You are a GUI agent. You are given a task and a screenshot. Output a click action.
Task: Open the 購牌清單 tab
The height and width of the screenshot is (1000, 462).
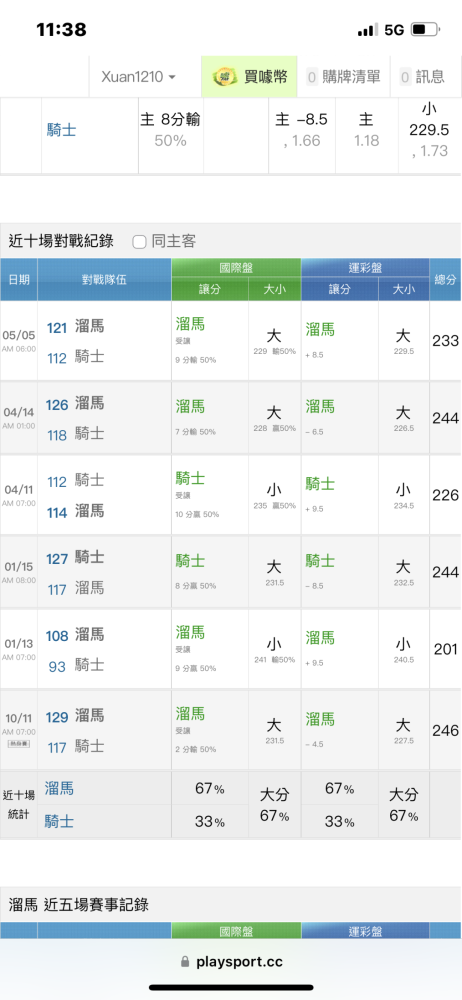point(345,77)
